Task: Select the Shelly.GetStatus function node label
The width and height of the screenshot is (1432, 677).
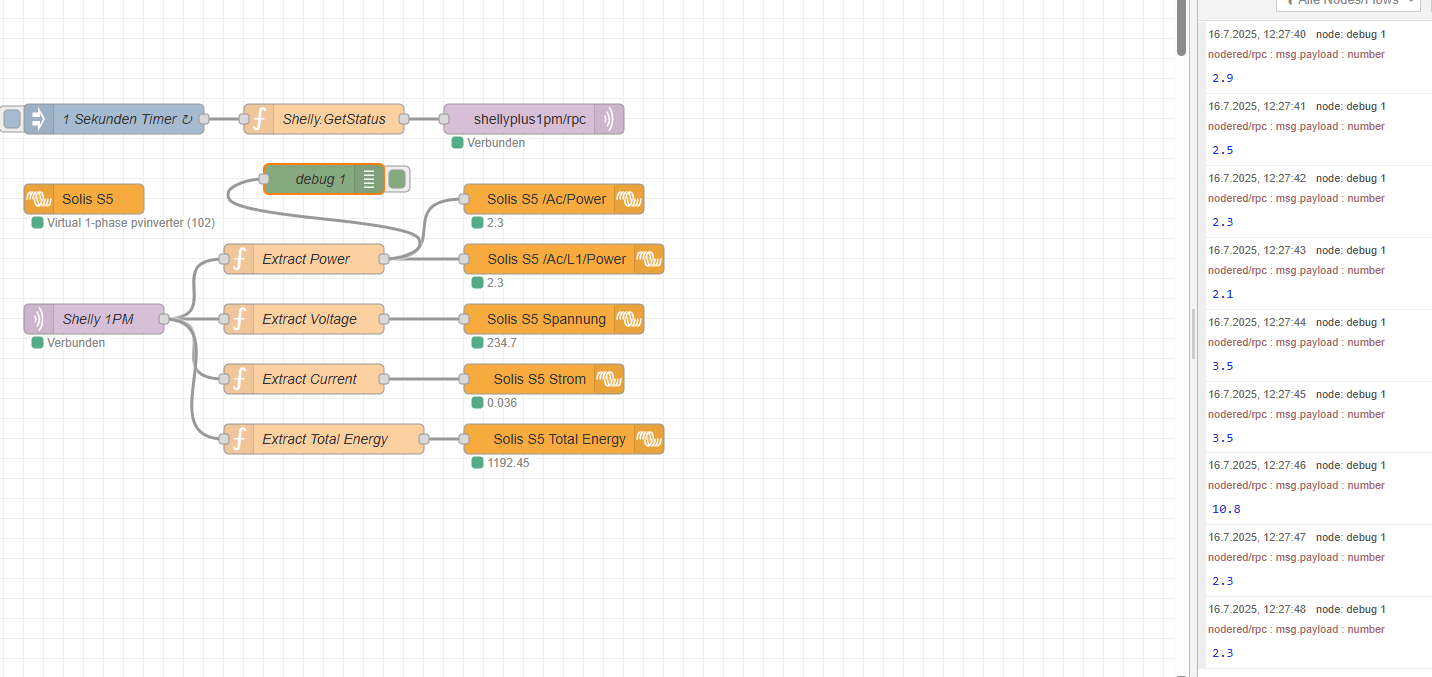Action: pyautogui.click(x=334, y=119)
